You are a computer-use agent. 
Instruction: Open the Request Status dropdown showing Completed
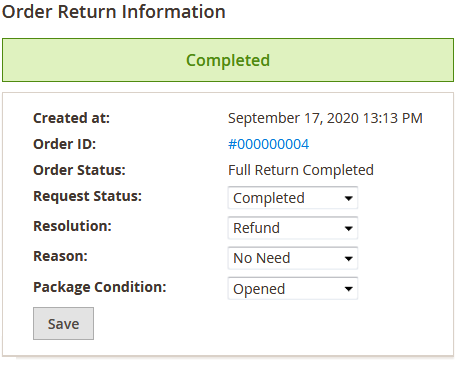(293, 198)
